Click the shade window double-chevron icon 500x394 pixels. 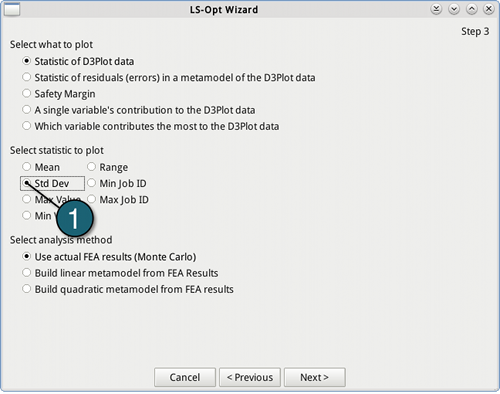(x=436, y=9)
